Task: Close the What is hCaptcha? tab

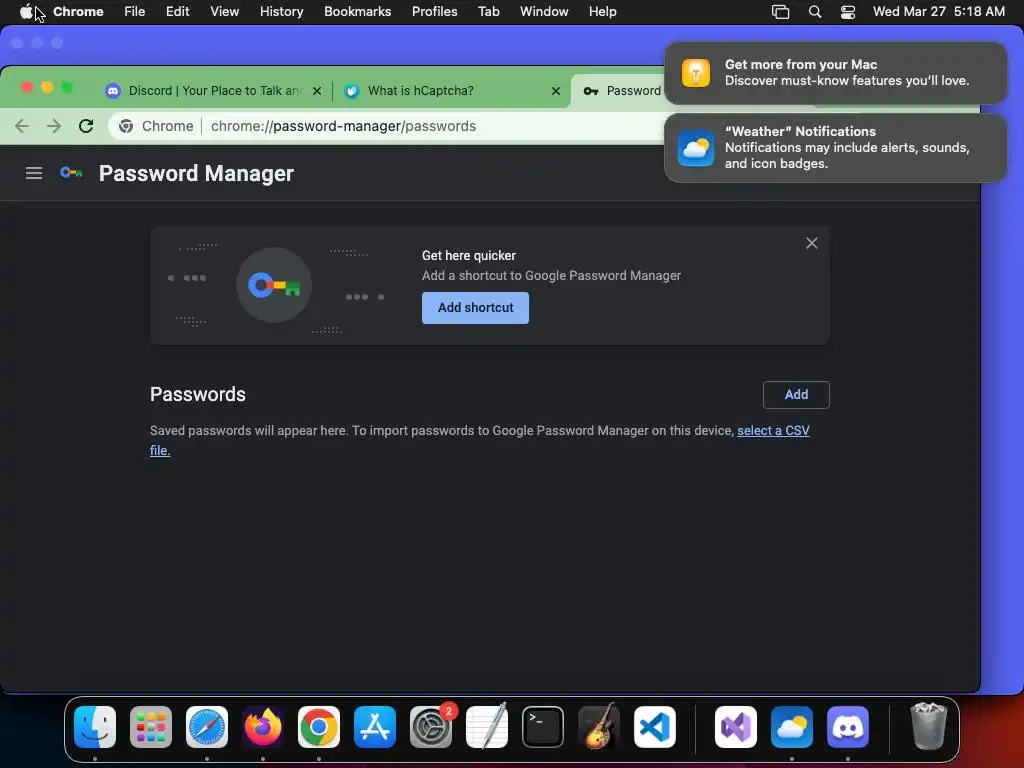Action: click(556, 91)
